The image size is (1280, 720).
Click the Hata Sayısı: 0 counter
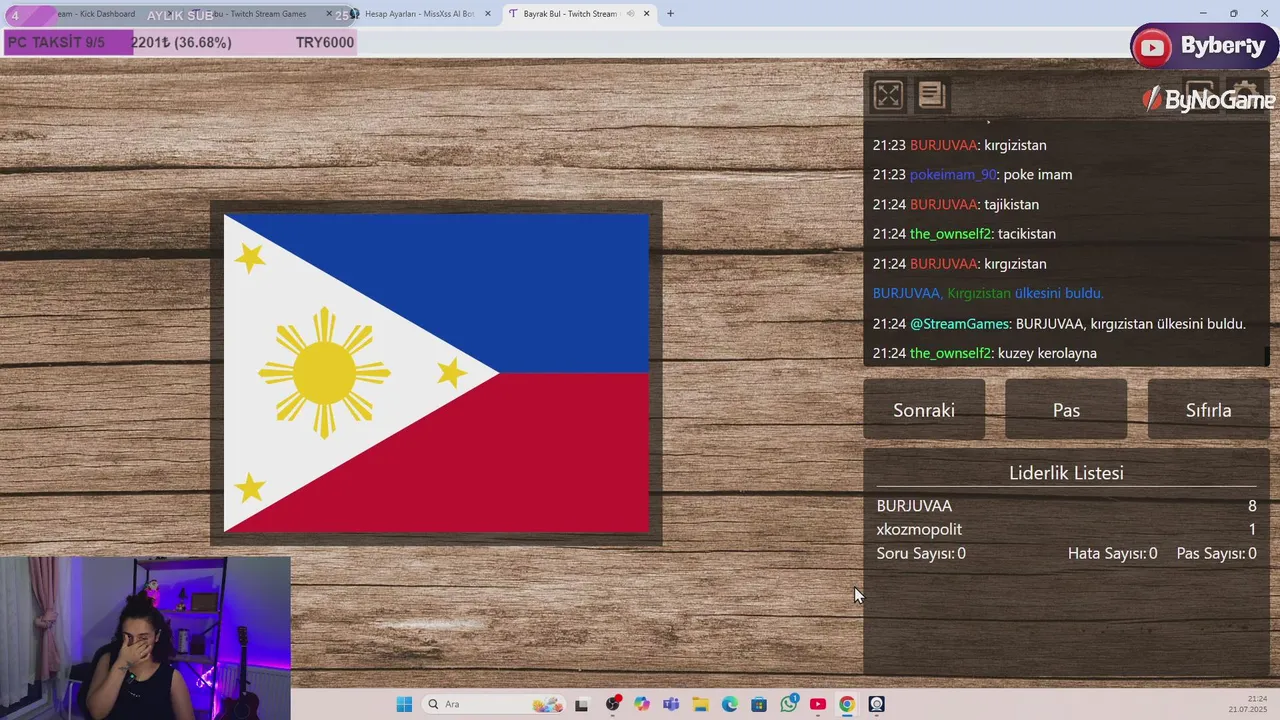[1112, 553]
